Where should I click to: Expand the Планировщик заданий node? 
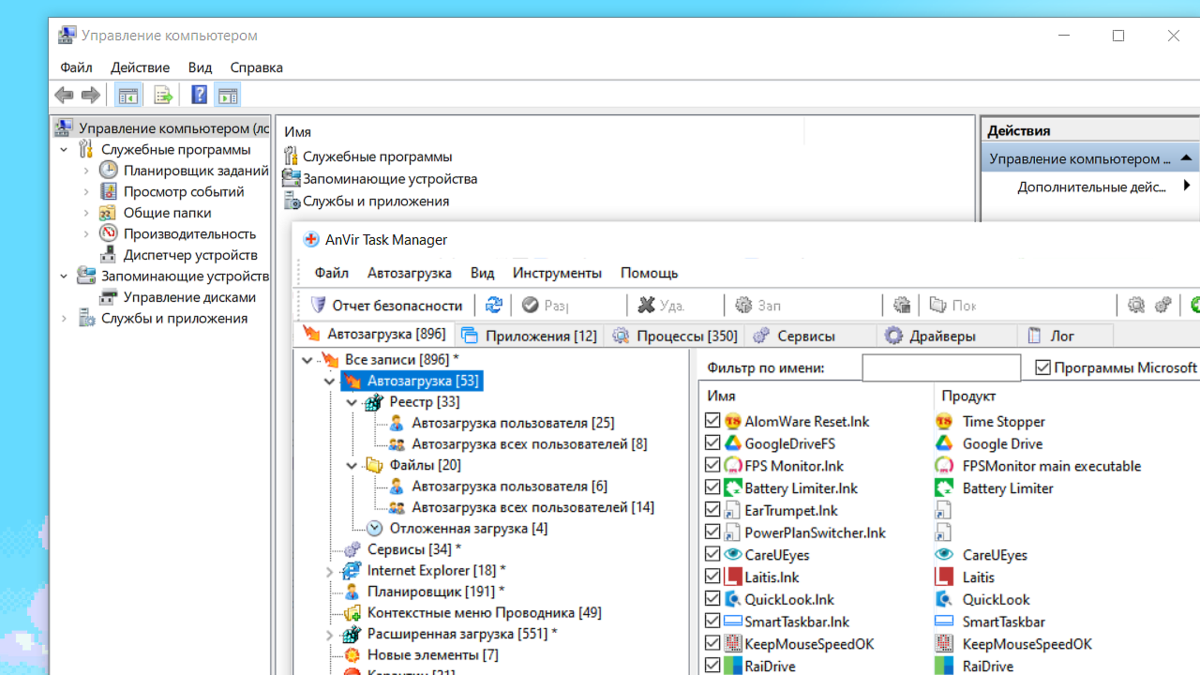(87, 171)
